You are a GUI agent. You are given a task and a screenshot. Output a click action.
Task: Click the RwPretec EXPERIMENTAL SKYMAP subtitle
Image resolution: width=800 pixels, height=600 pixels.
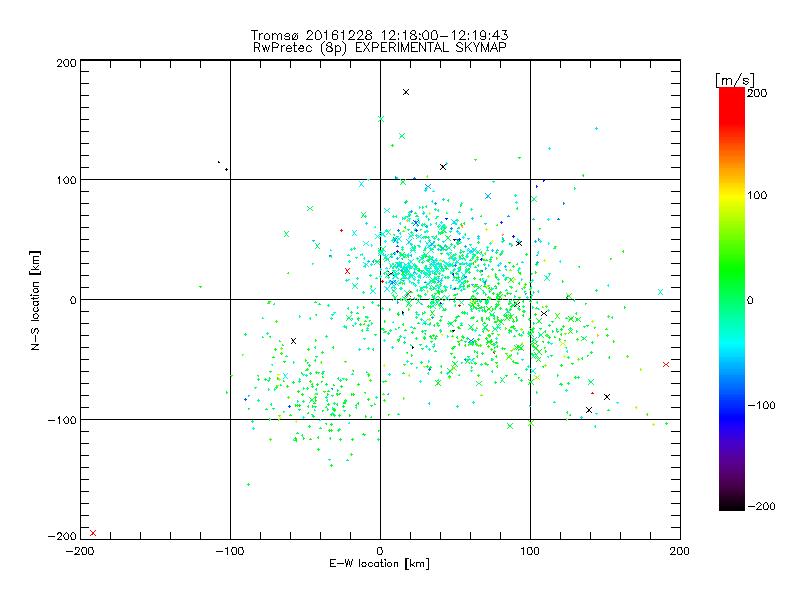[379, 48]
